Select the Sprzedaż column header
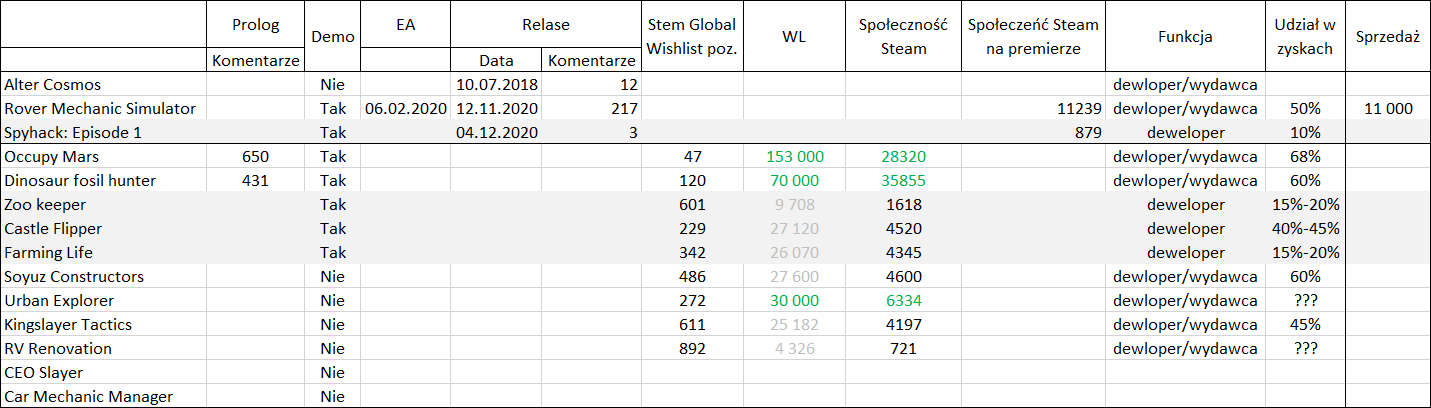1431x408 pixels. 1388,37
